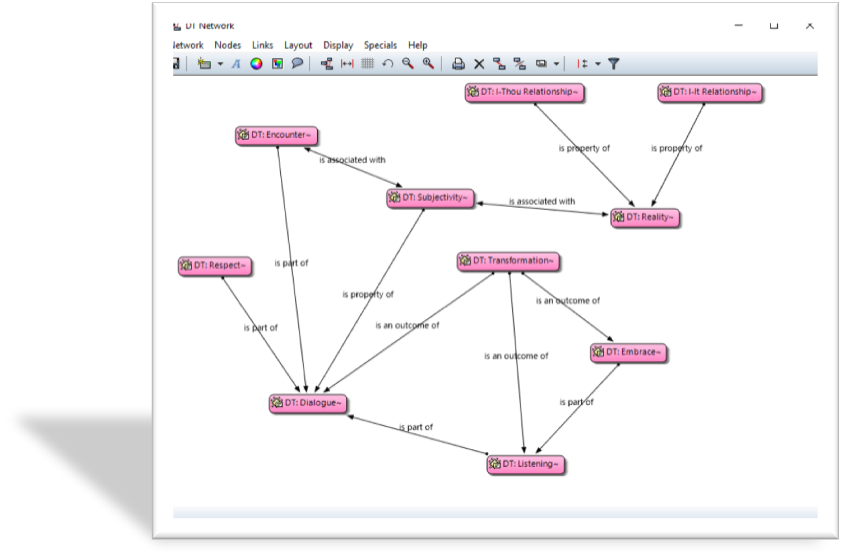Screen dimensions: 841x555
Task: Open the Nodes menu
Action: coord(227,45)
